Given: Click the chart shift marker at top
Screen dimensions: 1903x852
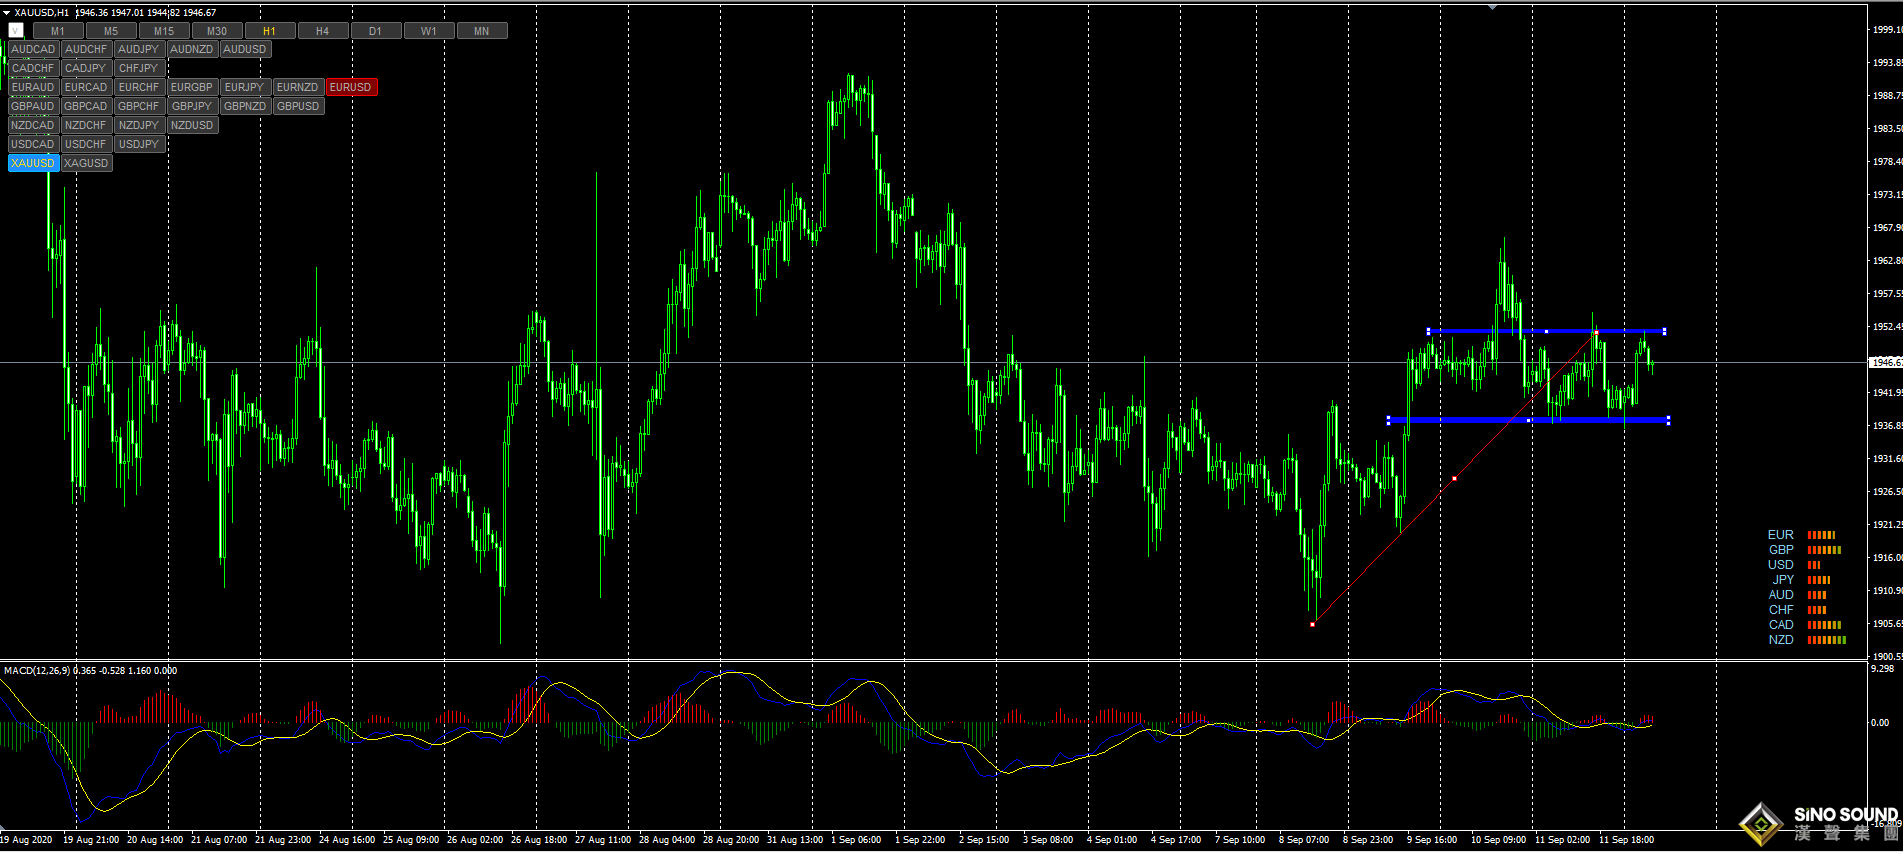Looking at the screenshot, I should 1492,7.
